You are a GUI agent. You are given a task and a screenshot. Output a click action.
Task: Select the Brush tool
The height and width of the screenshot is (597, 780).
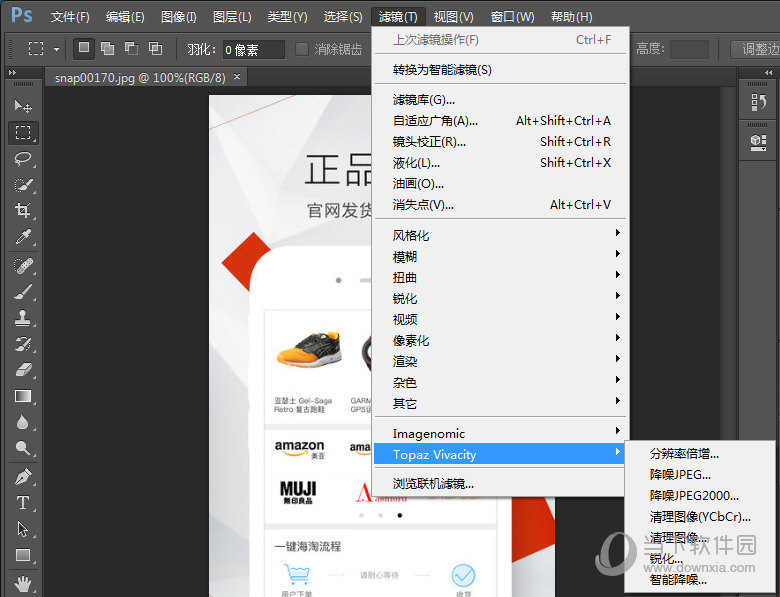pos(23,292)
